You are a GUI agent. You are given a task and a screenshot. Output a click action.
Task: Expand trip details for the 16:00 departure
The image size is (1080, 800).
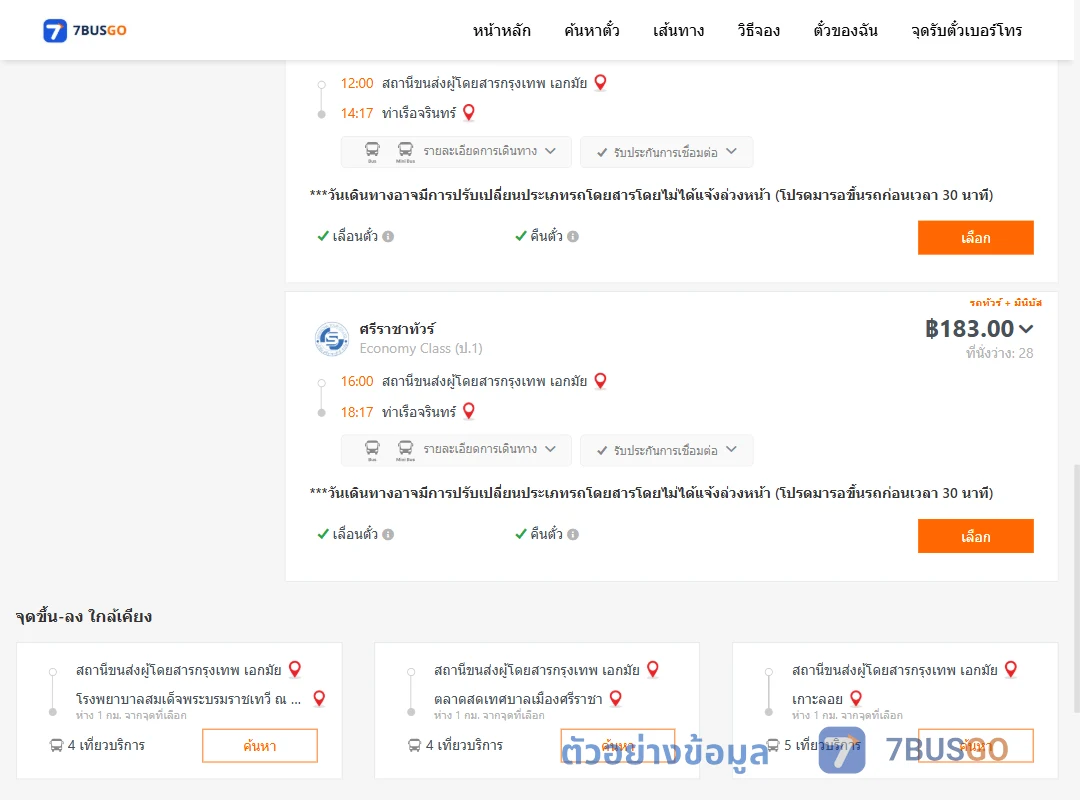pyautogui.click(x=456, y=450)
